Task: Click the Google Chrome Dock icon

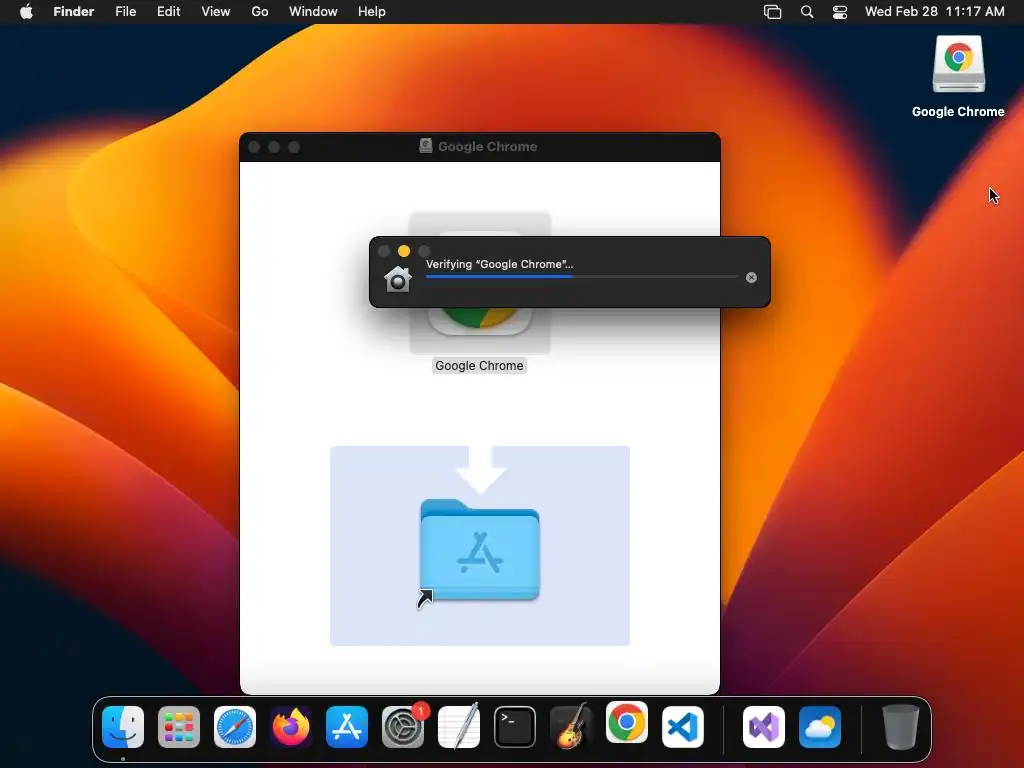Action: [627, 722]
